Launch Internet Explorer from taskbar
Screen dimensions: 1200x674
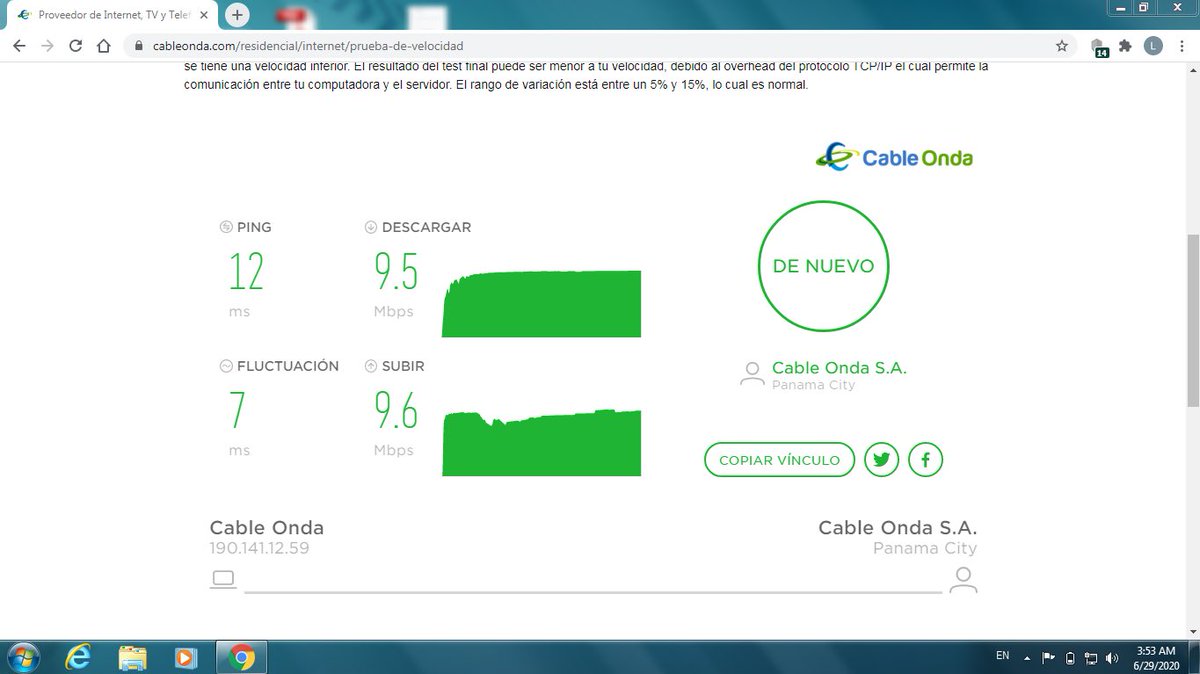pyautogui.click(x=78, y=657)
